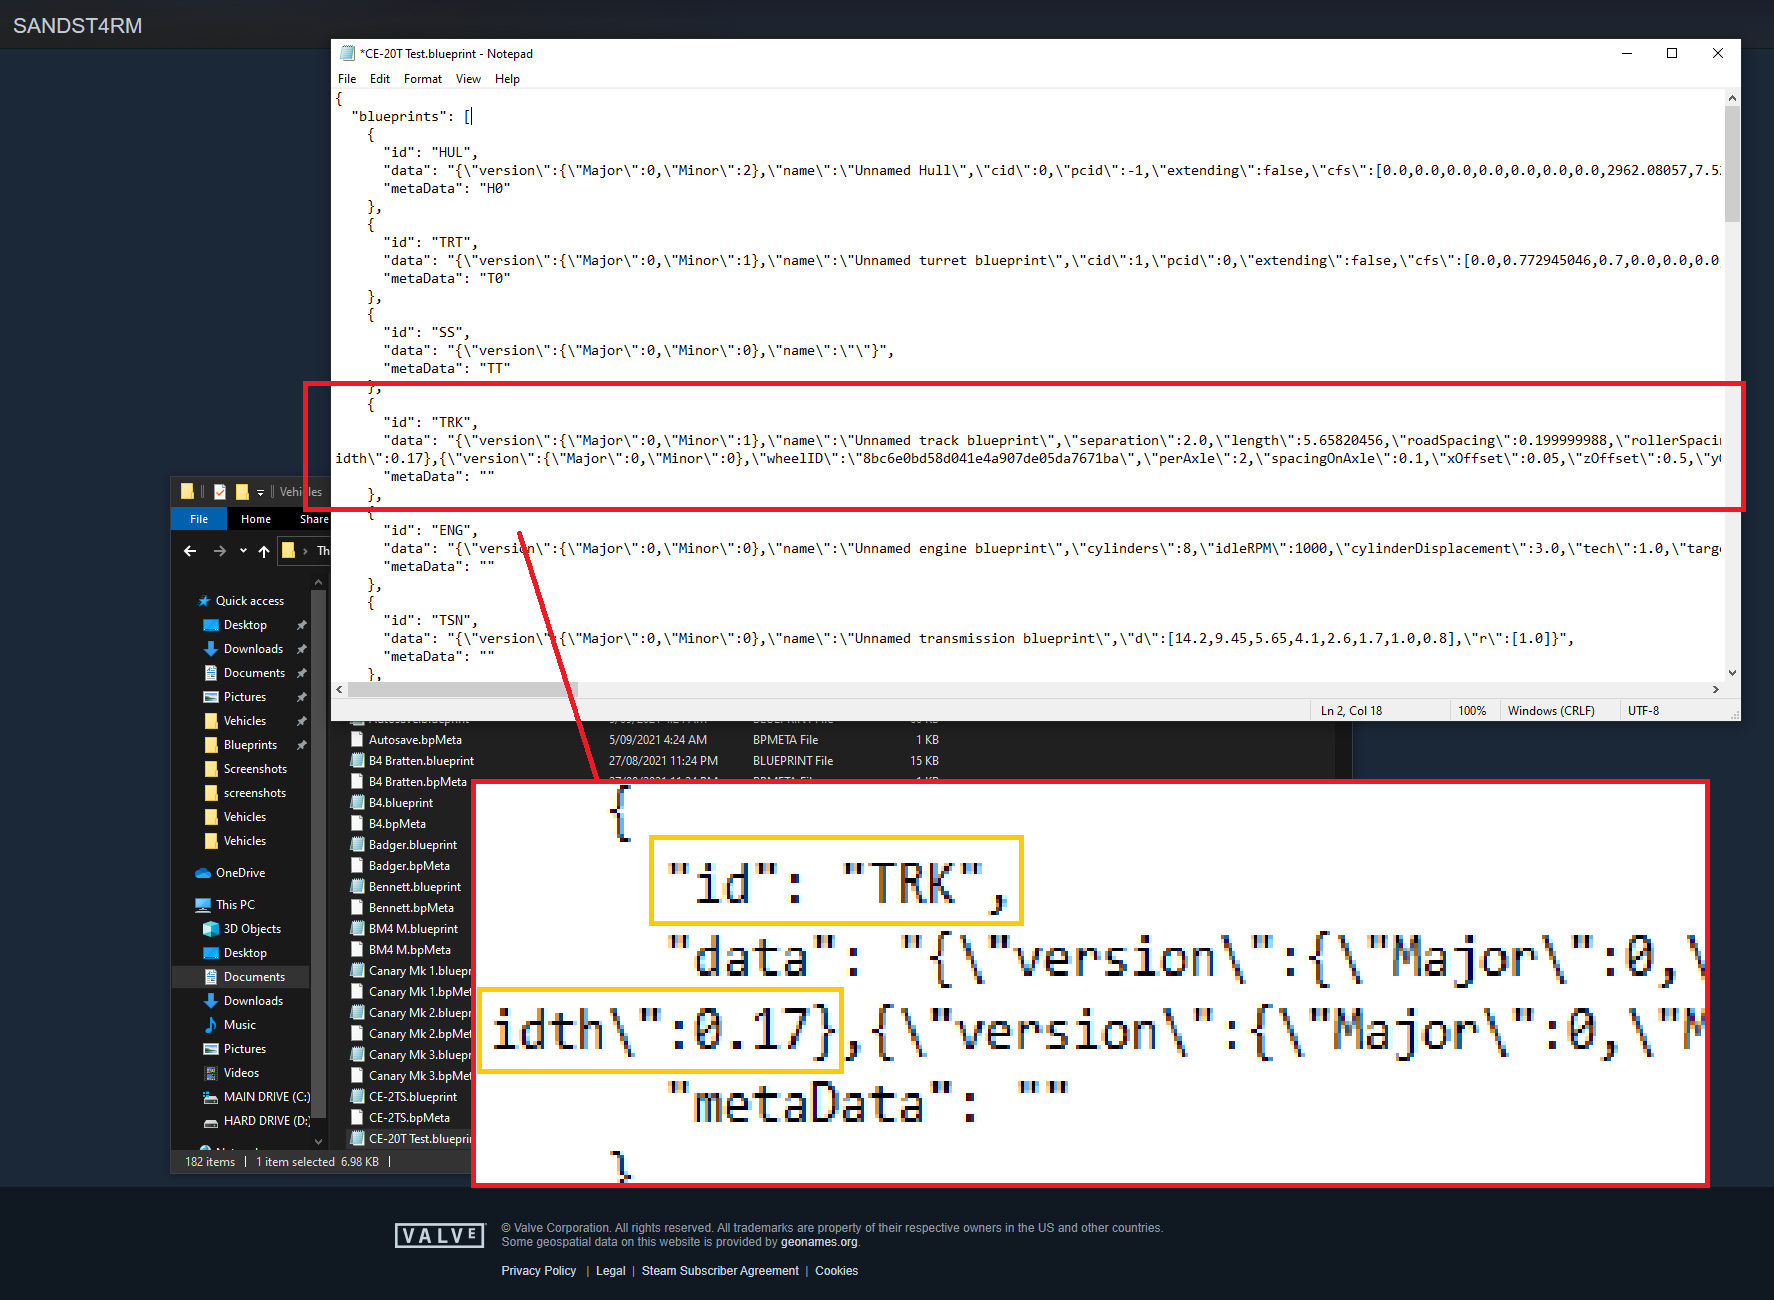Screen dimensions: 1774x1300
Task: Open Explorer recent locations dropdown
Action: coord(243,551)
